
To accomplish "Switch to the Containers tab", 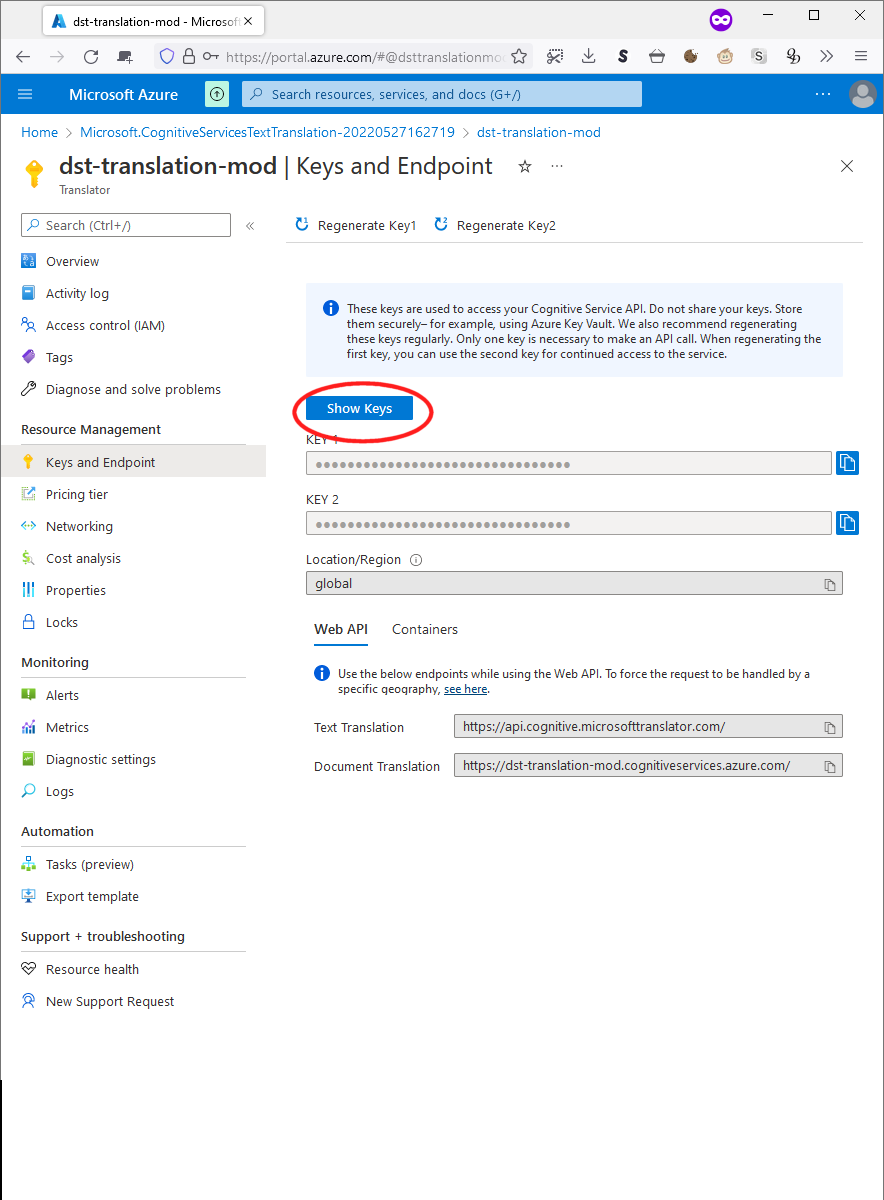I will point(425,630).
